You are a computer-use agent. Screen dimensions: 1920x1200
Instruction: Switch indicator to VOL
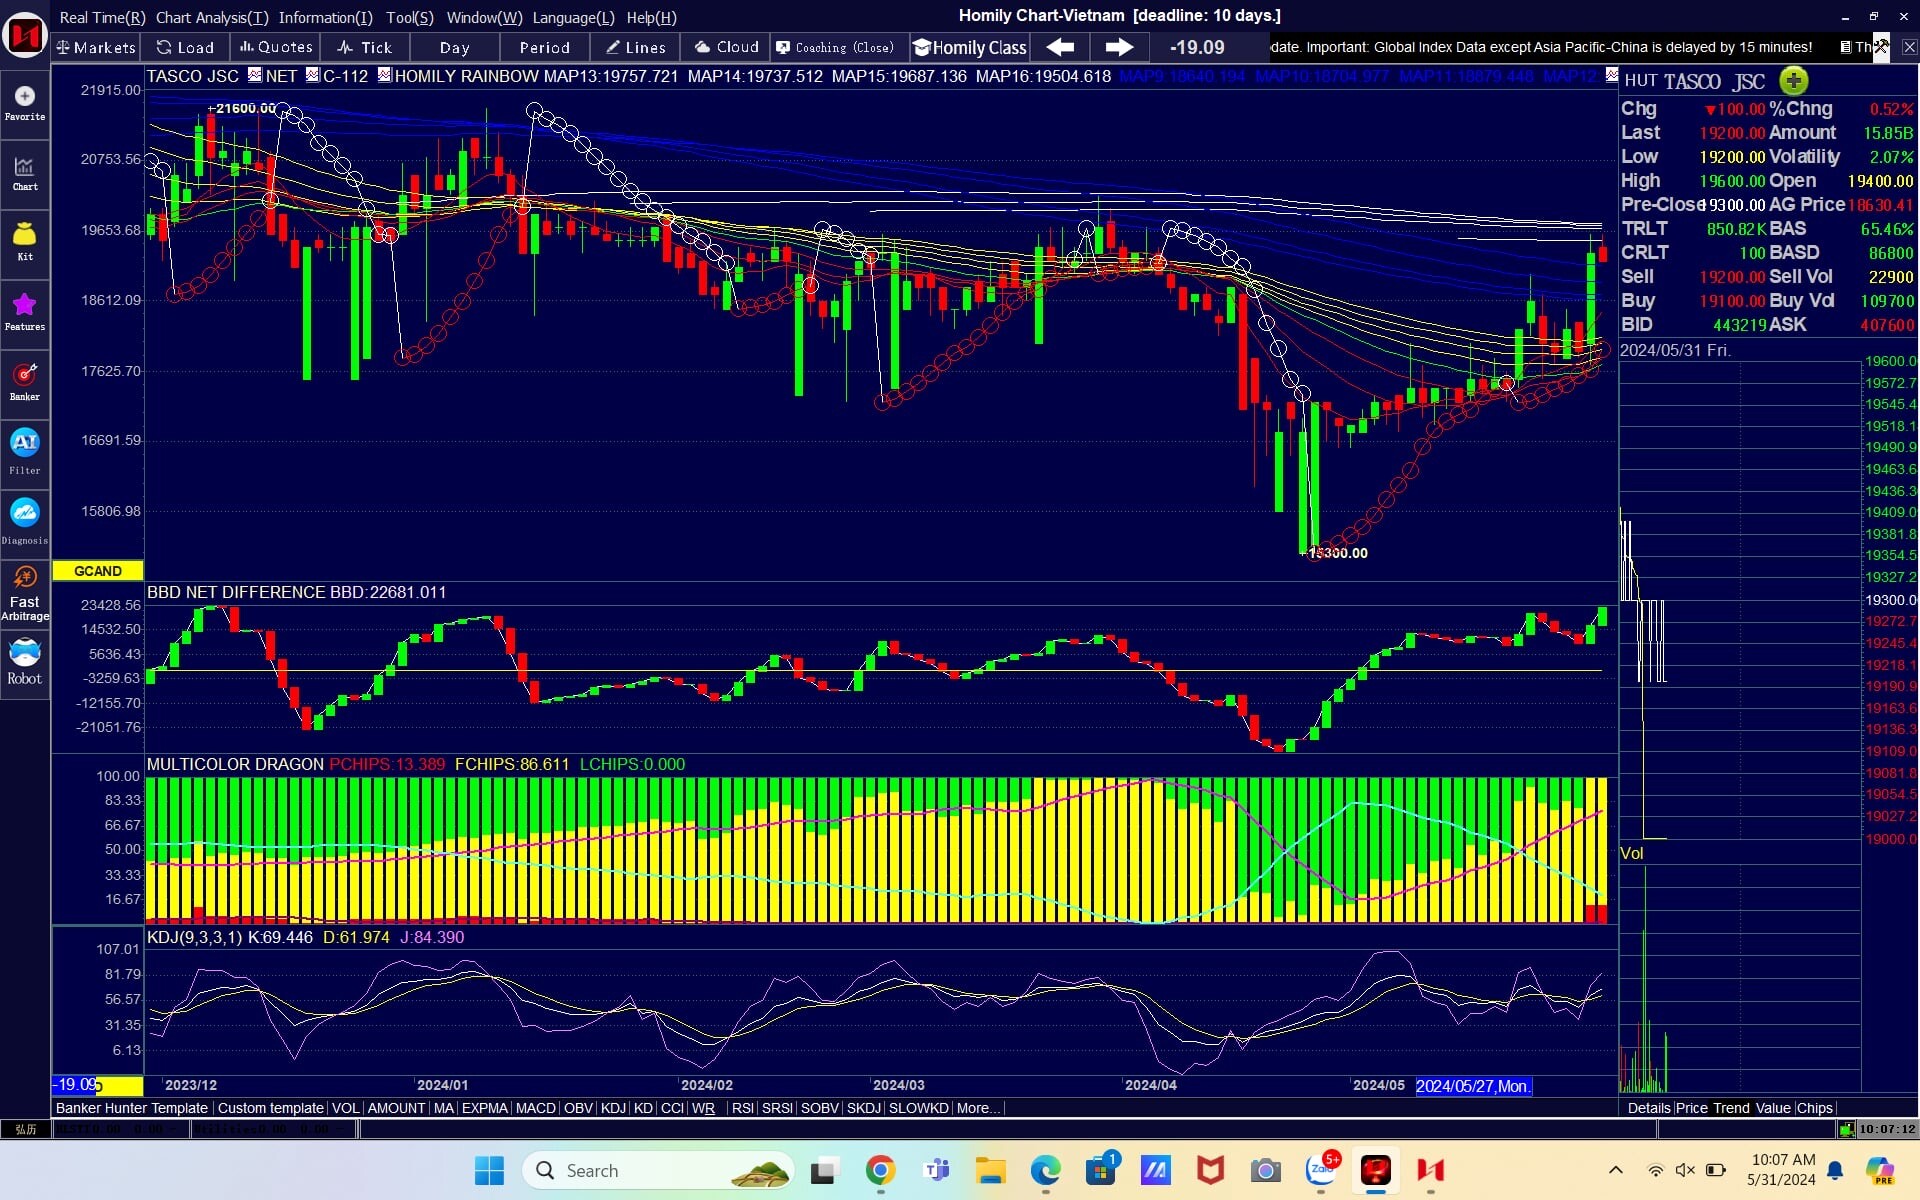pyautogui.click(x=346, y=1108)
